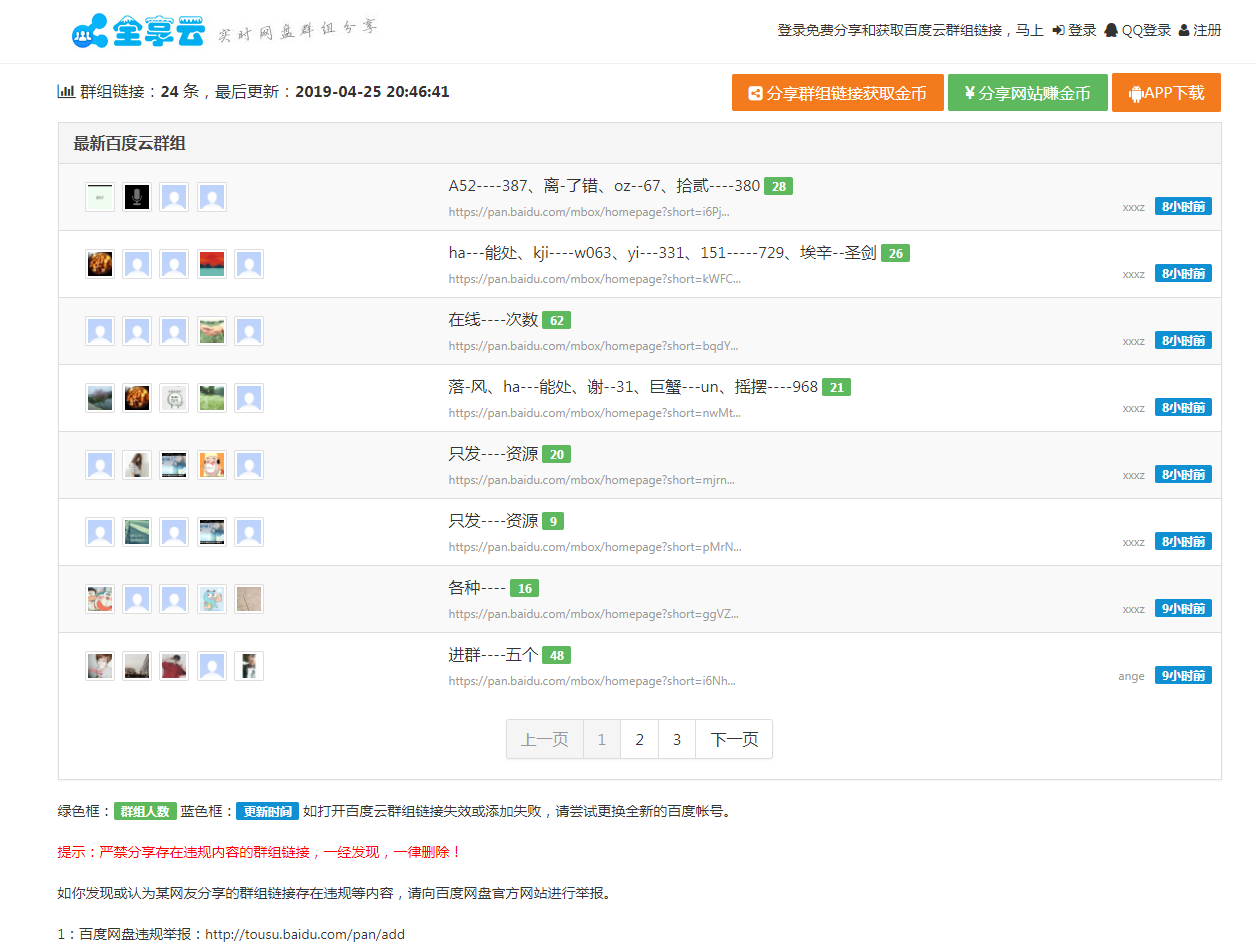This screenshot has height=948, width=1256.
Task: Click the 注册 register link
Action: [x=1200, y=31]
